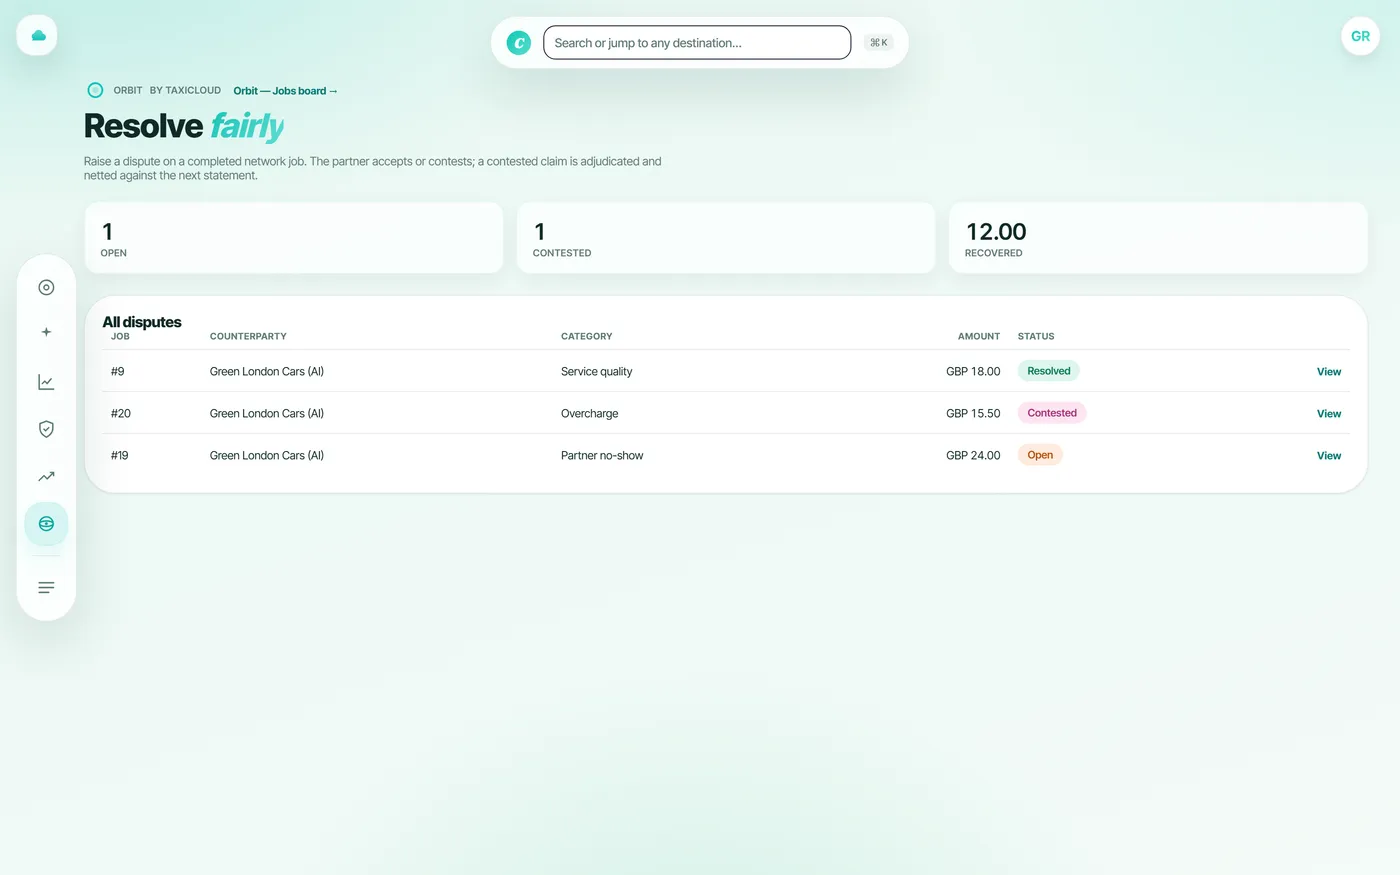Click the CATEGORY column header

[586, 337]
